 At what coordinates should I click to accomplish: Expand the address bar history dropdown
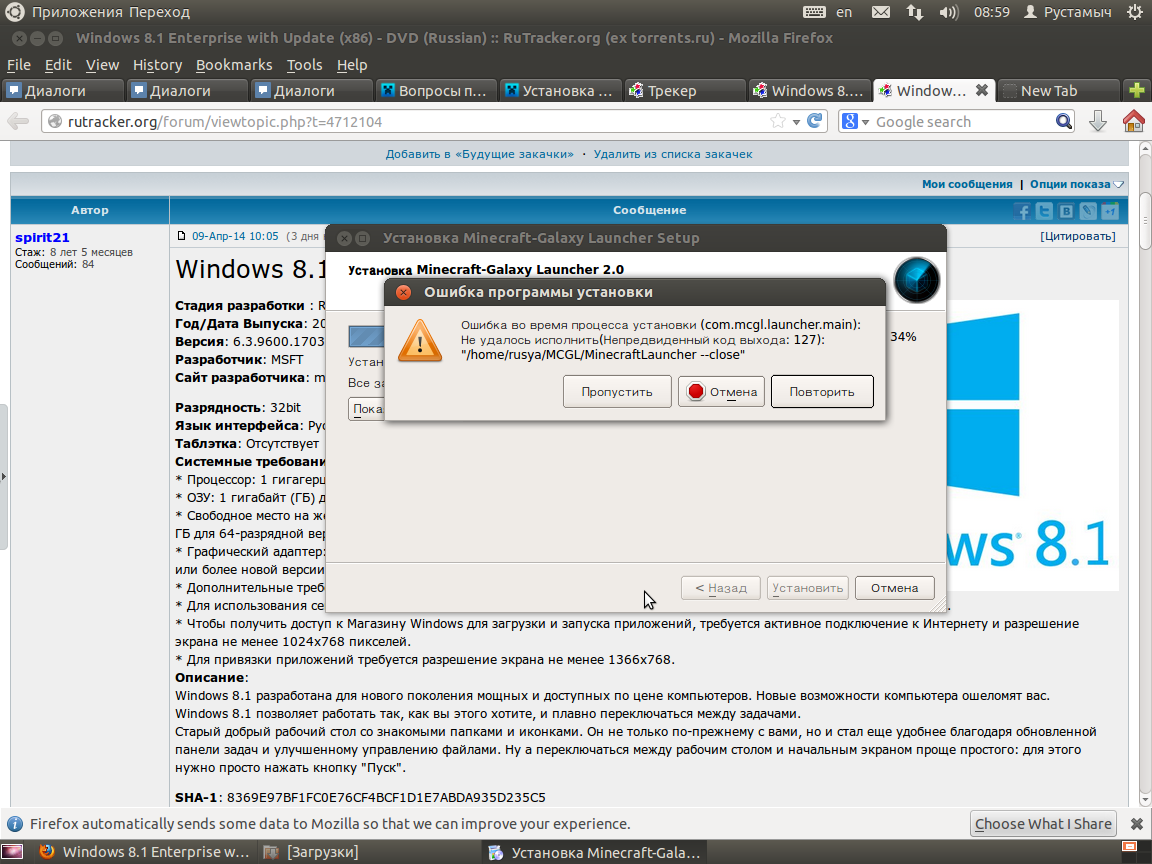(x=796, y=122)
